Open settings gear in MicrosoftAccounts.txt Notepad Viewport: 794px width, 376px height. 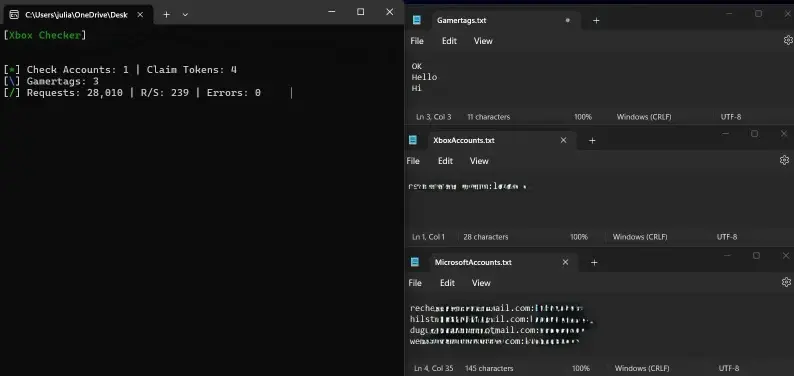coord(786,282)
